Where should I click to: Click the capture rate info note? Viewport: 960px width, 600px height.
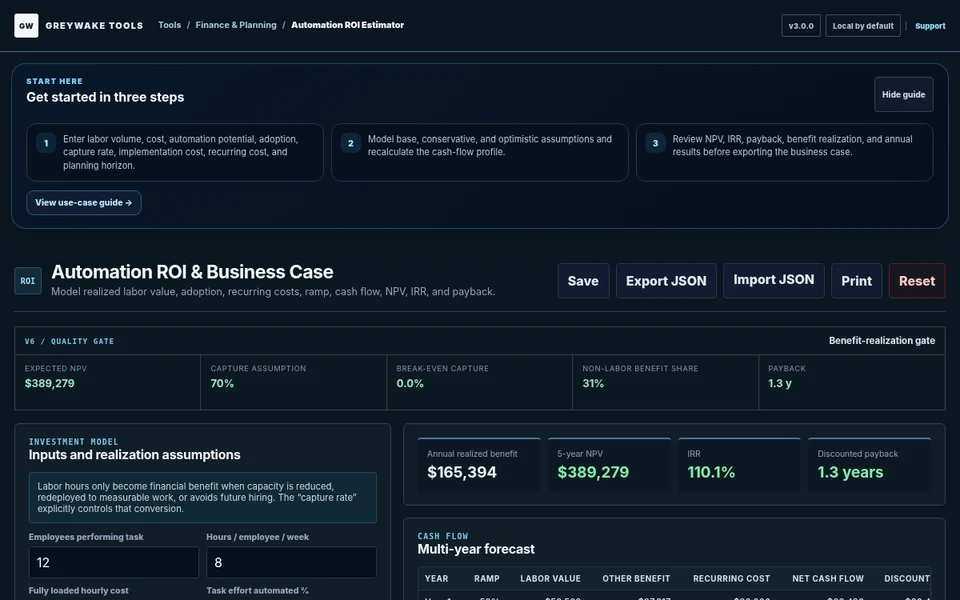(203, 497)
